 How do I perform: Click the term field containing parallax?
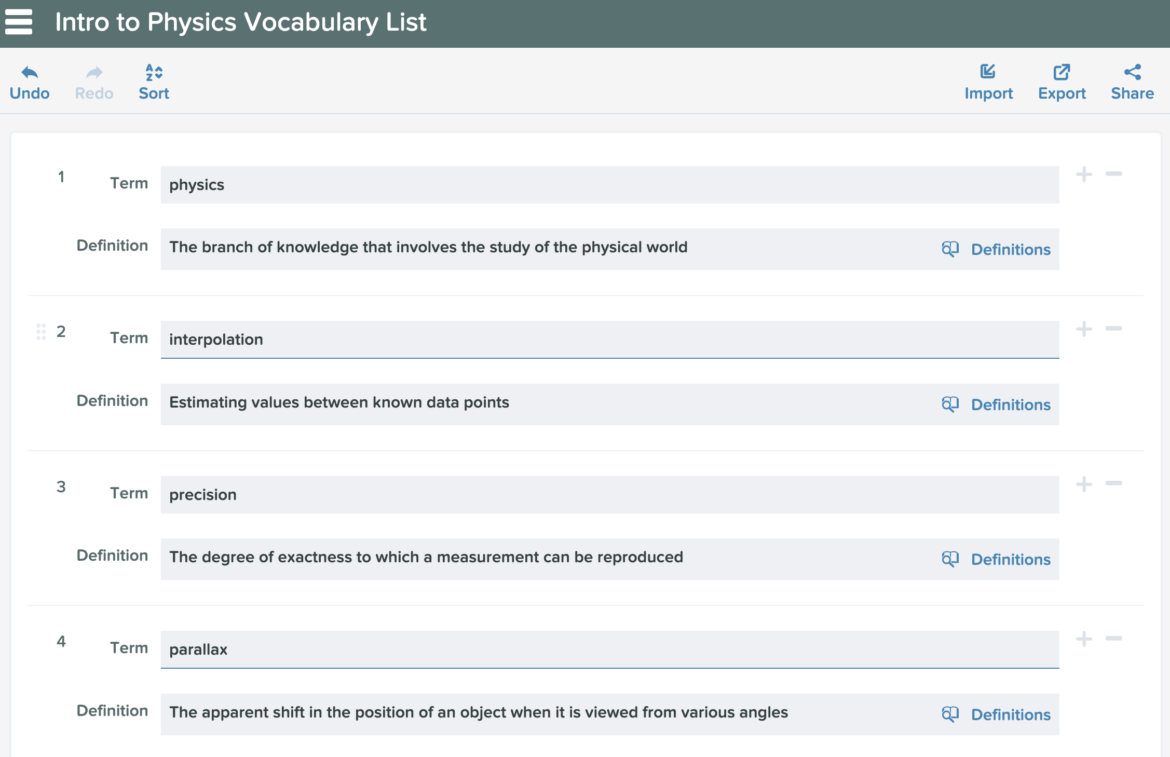610,650
